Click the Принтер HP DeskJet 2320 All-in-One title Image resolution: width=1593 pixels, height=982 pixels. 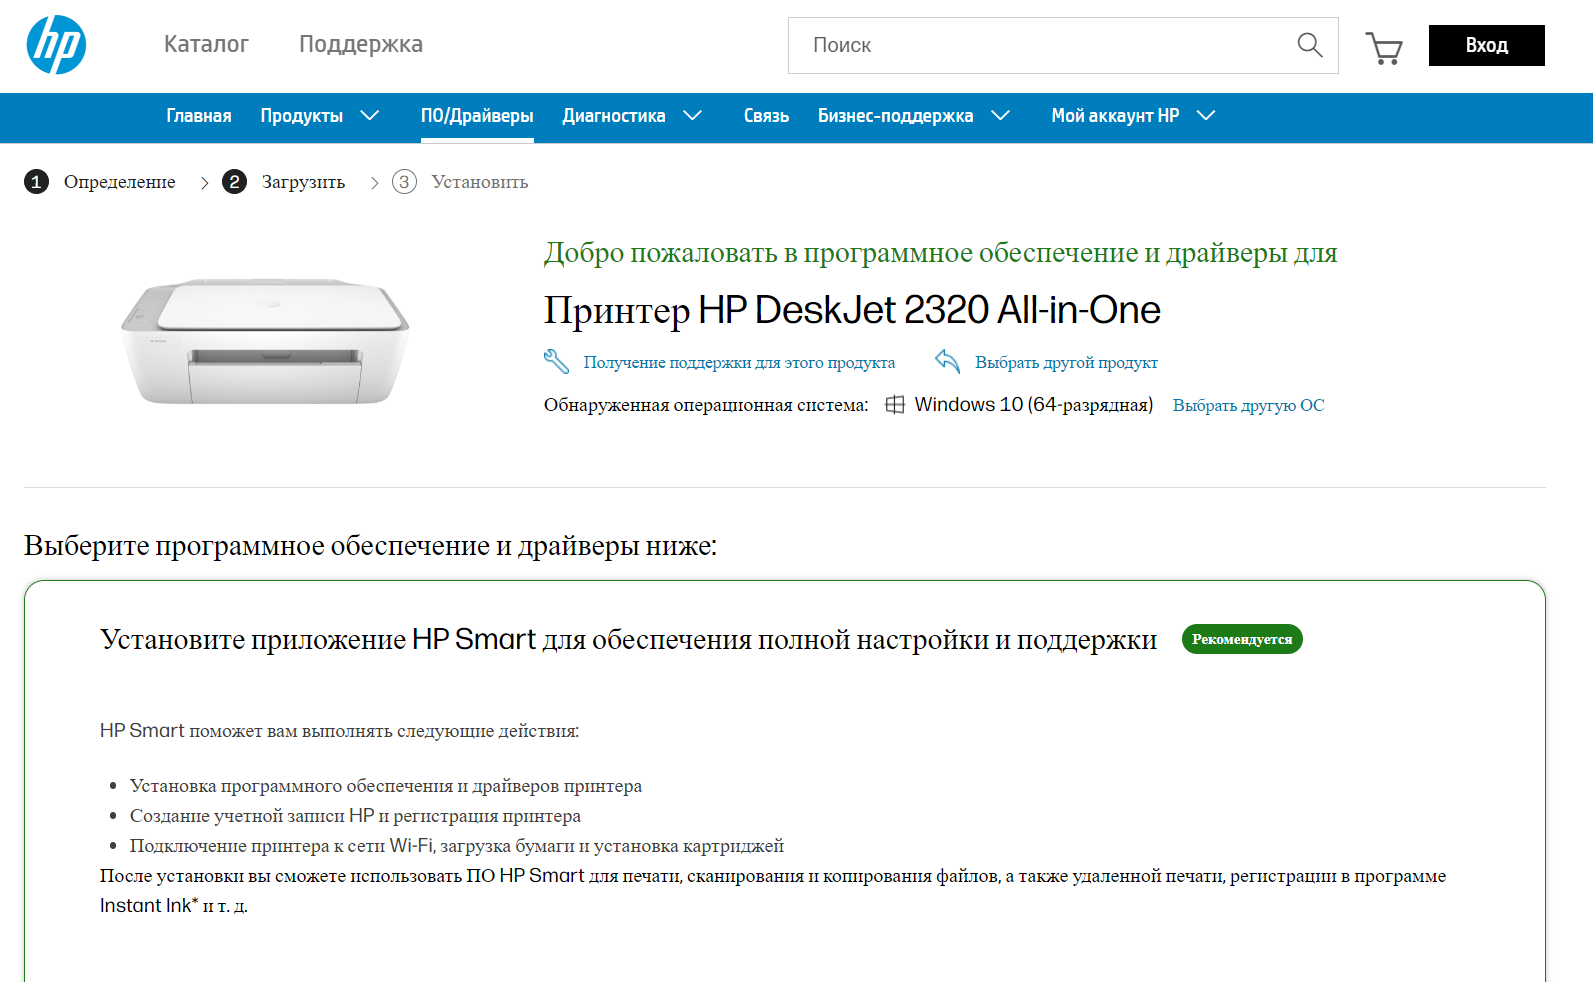pyautogui.click(x=852, y=310)
